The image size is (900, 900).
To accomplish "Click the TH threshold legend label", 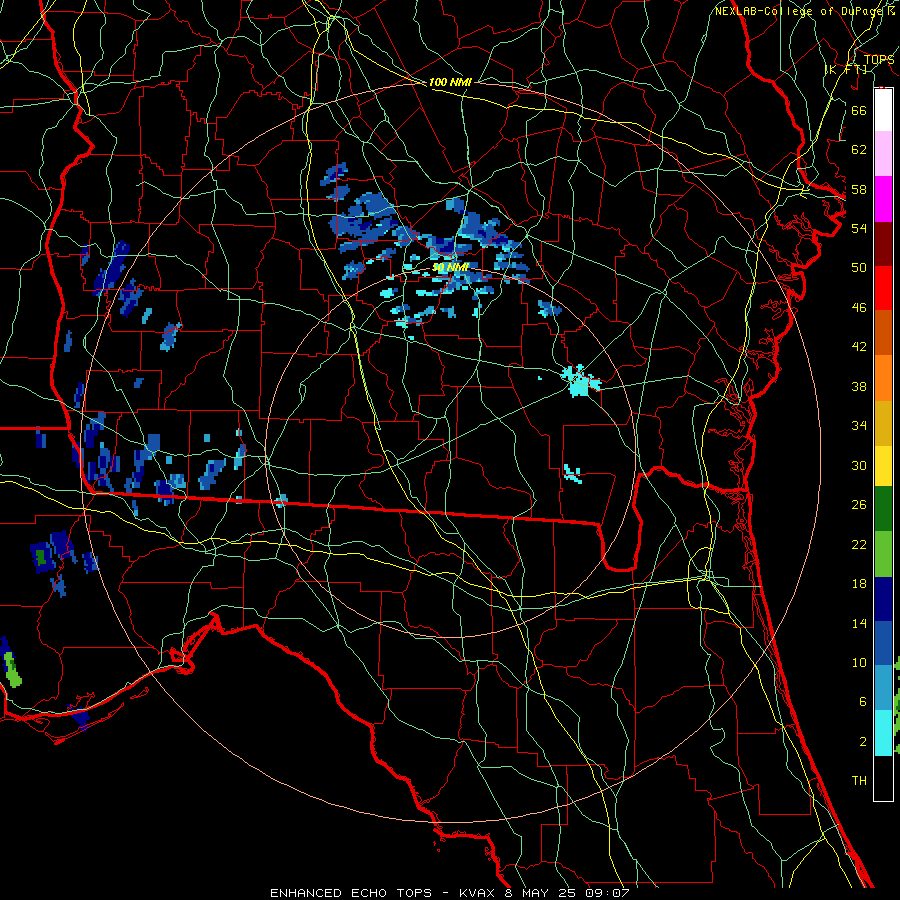I will (x=859, y=781).
